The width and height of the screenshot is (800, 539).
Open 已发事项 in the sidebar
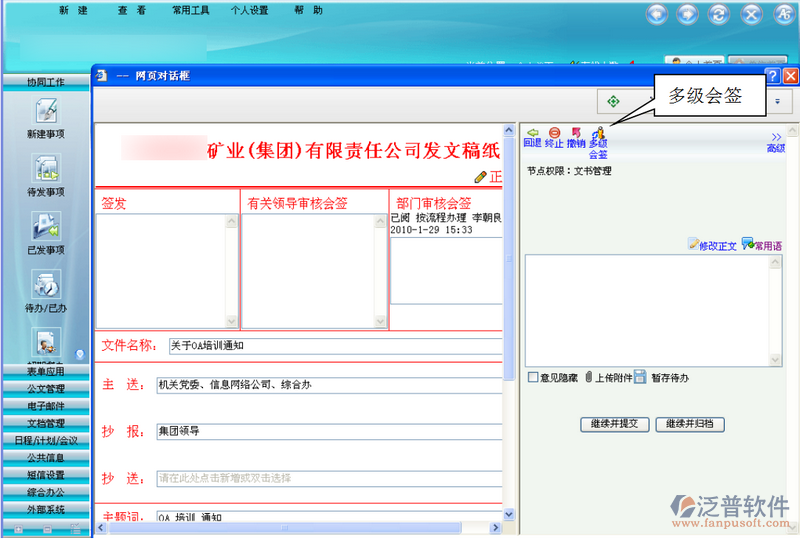click(x=46, y=233)
